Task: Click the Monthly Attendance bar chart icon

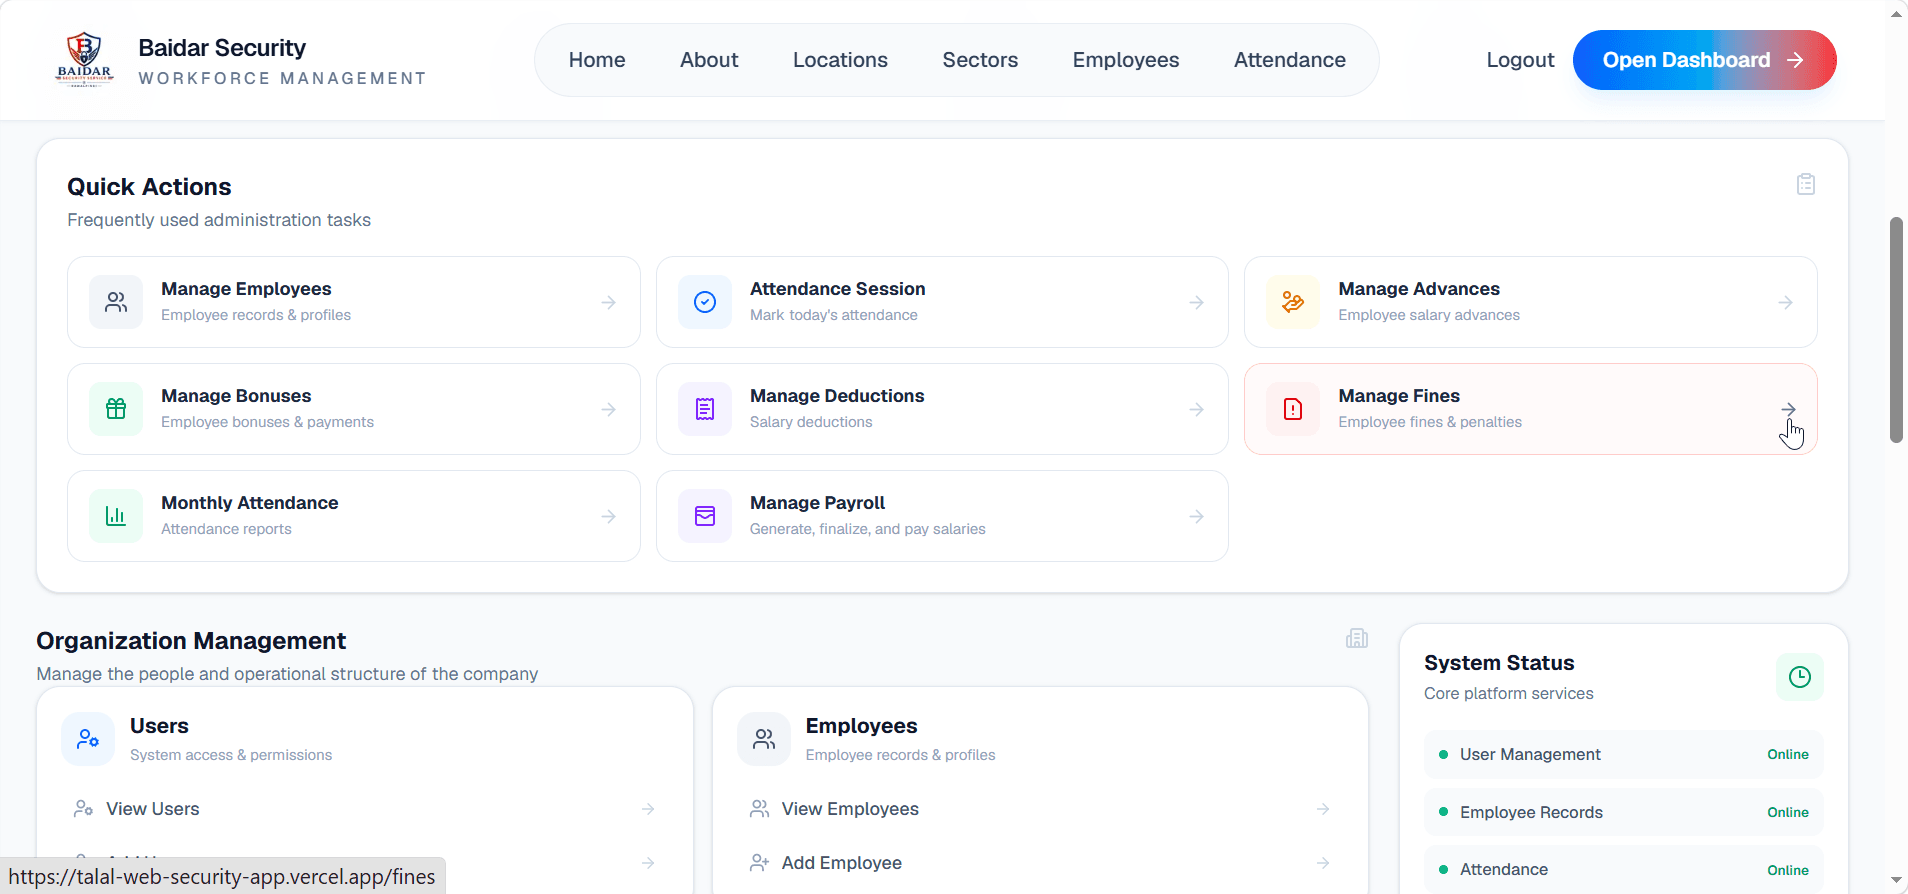Action: click(116, 516)
